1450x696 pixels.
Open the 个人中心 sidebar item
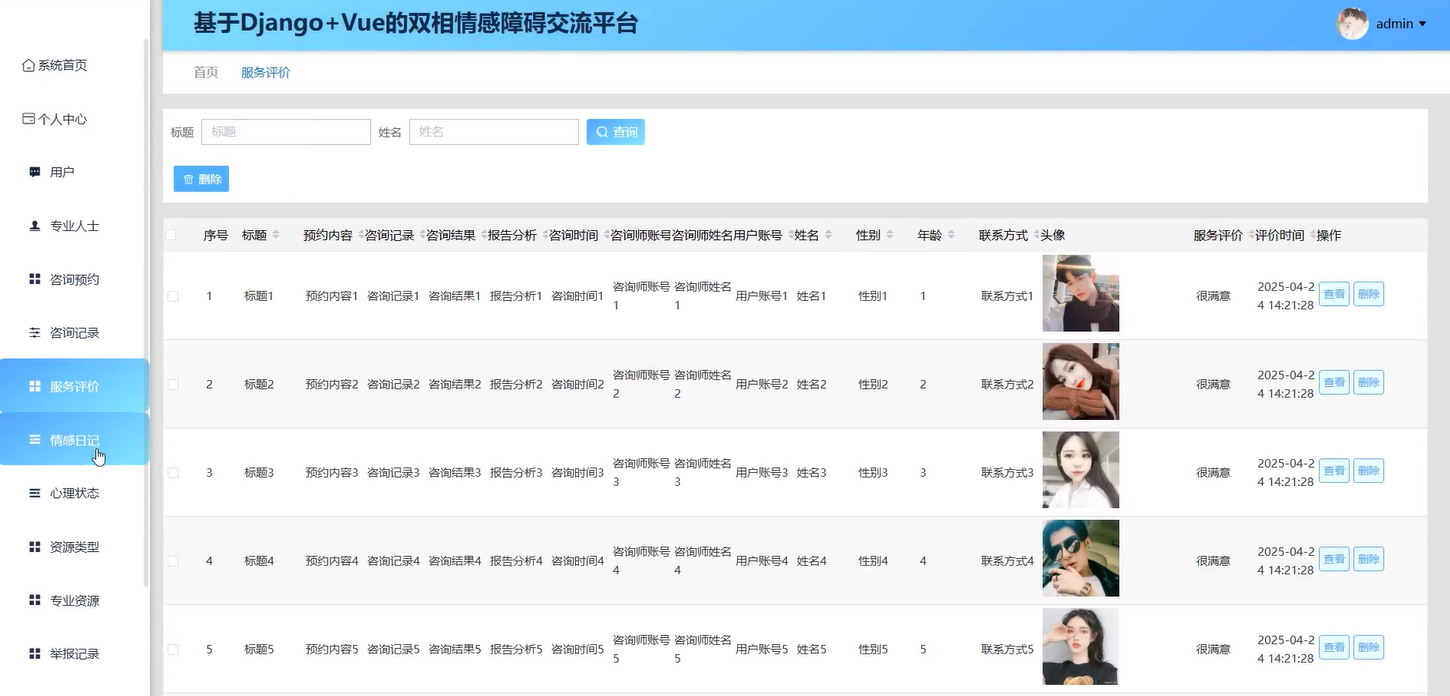coord(57,118)
